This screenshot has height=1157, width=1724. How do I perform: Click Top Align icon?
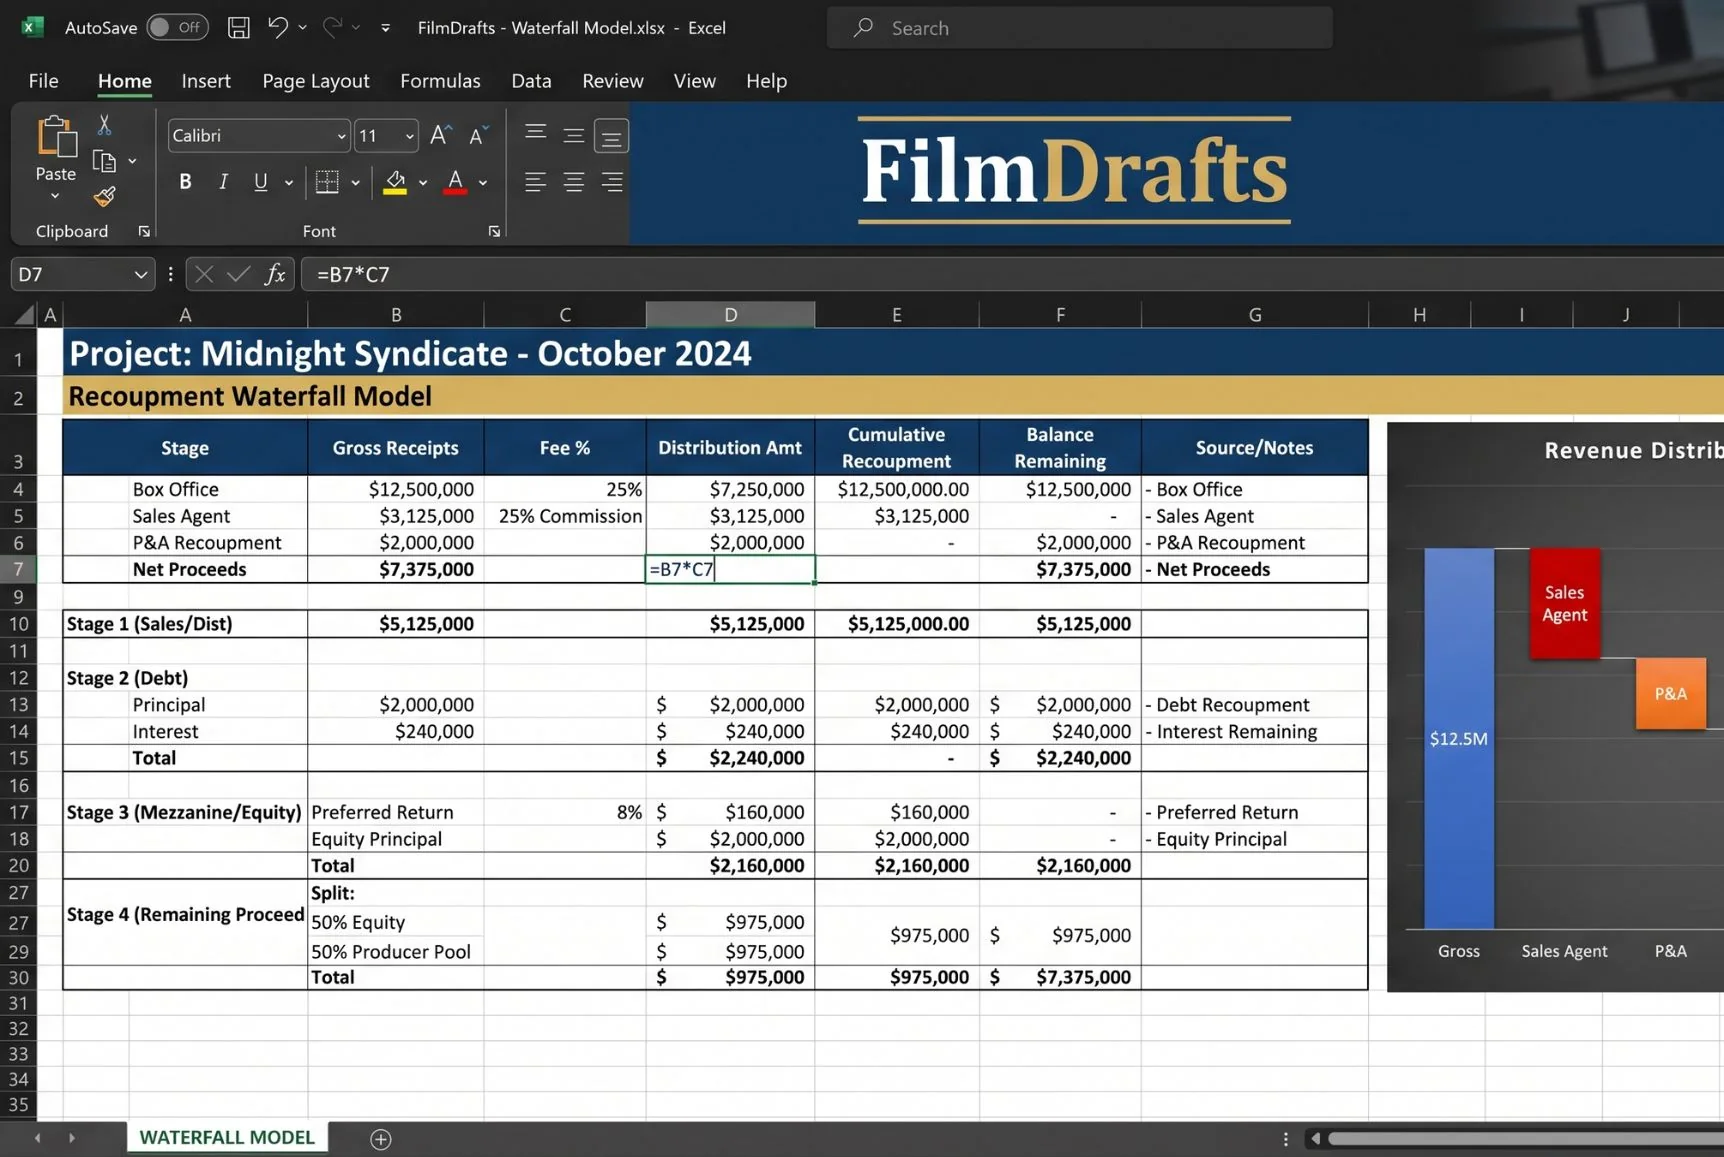coord(535,134)
